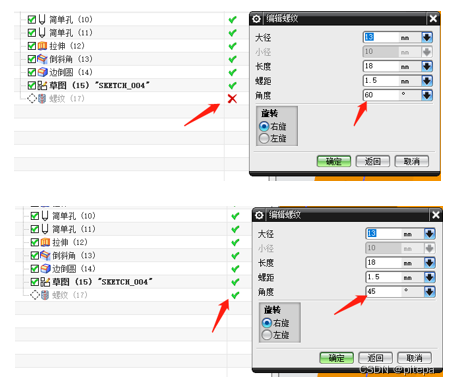Click green check status of 拉伸 (12) in red-X tree
The image size is (450, 385).
click(x=233, y=46)
